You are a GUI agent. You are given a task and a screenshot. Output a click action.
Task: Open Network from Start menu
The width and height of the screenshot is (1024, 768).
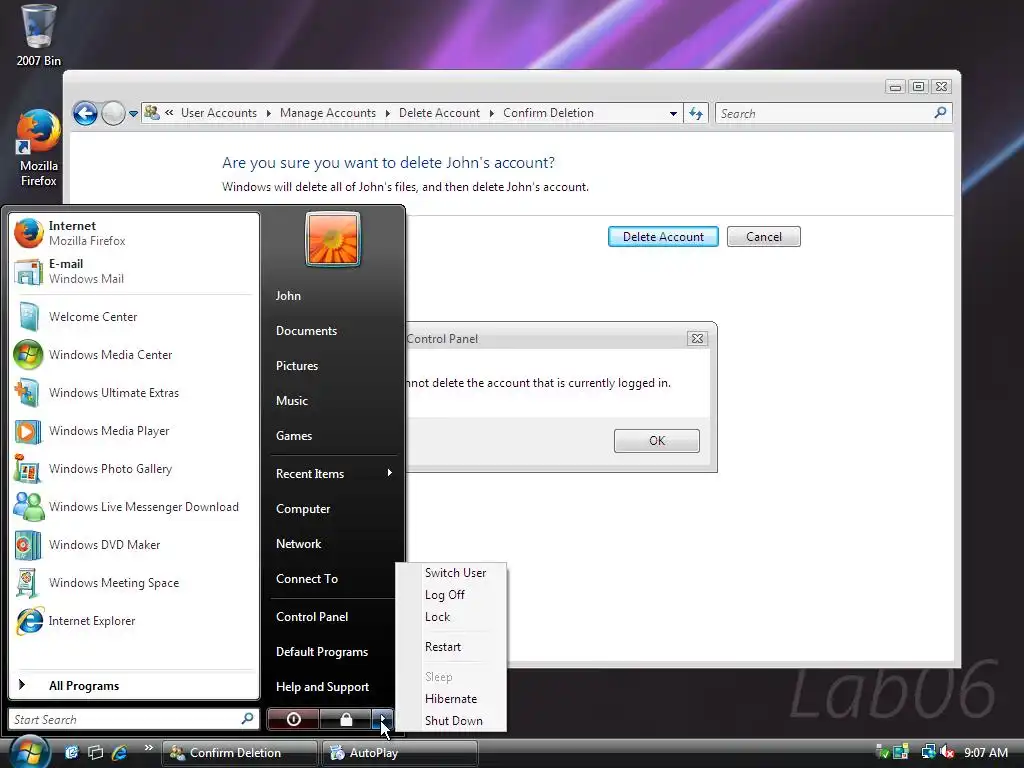[x=334, y=543]
